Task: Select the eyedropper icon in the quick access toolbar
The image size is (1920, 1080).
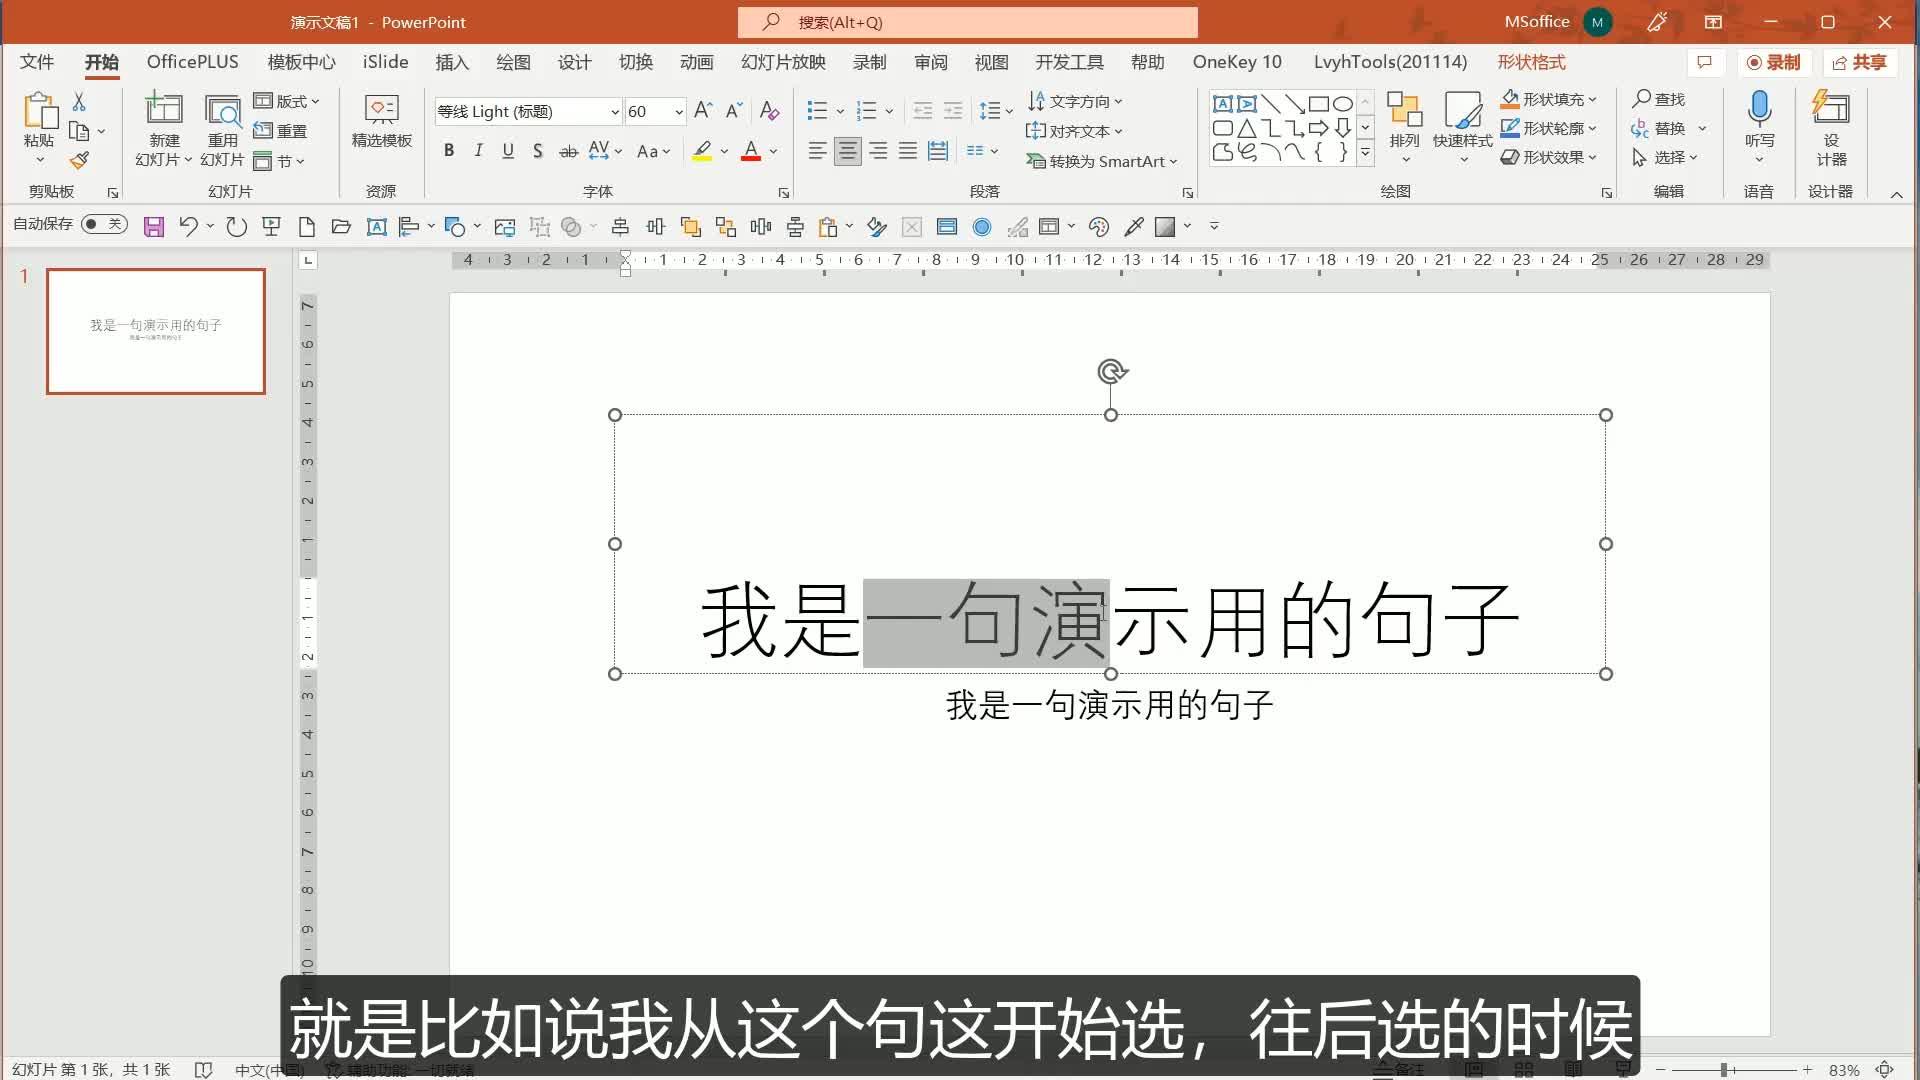Action: coord(1134,227)
